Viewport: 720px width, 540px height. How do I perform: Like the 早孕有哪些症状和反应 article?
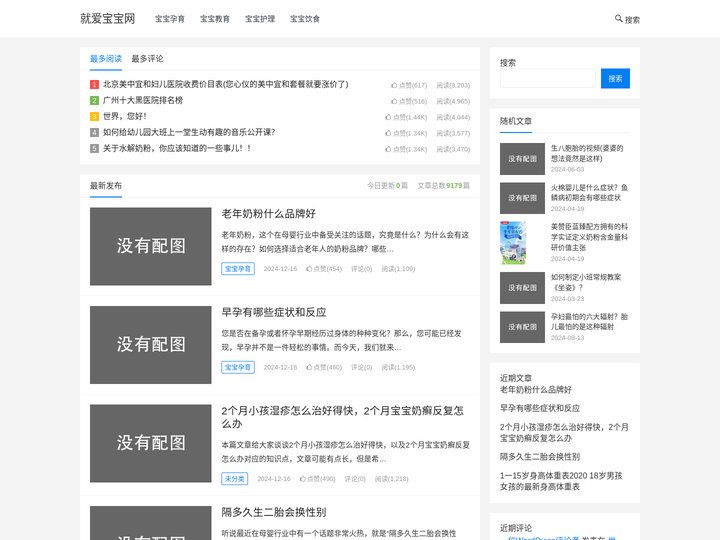(324, 367)
